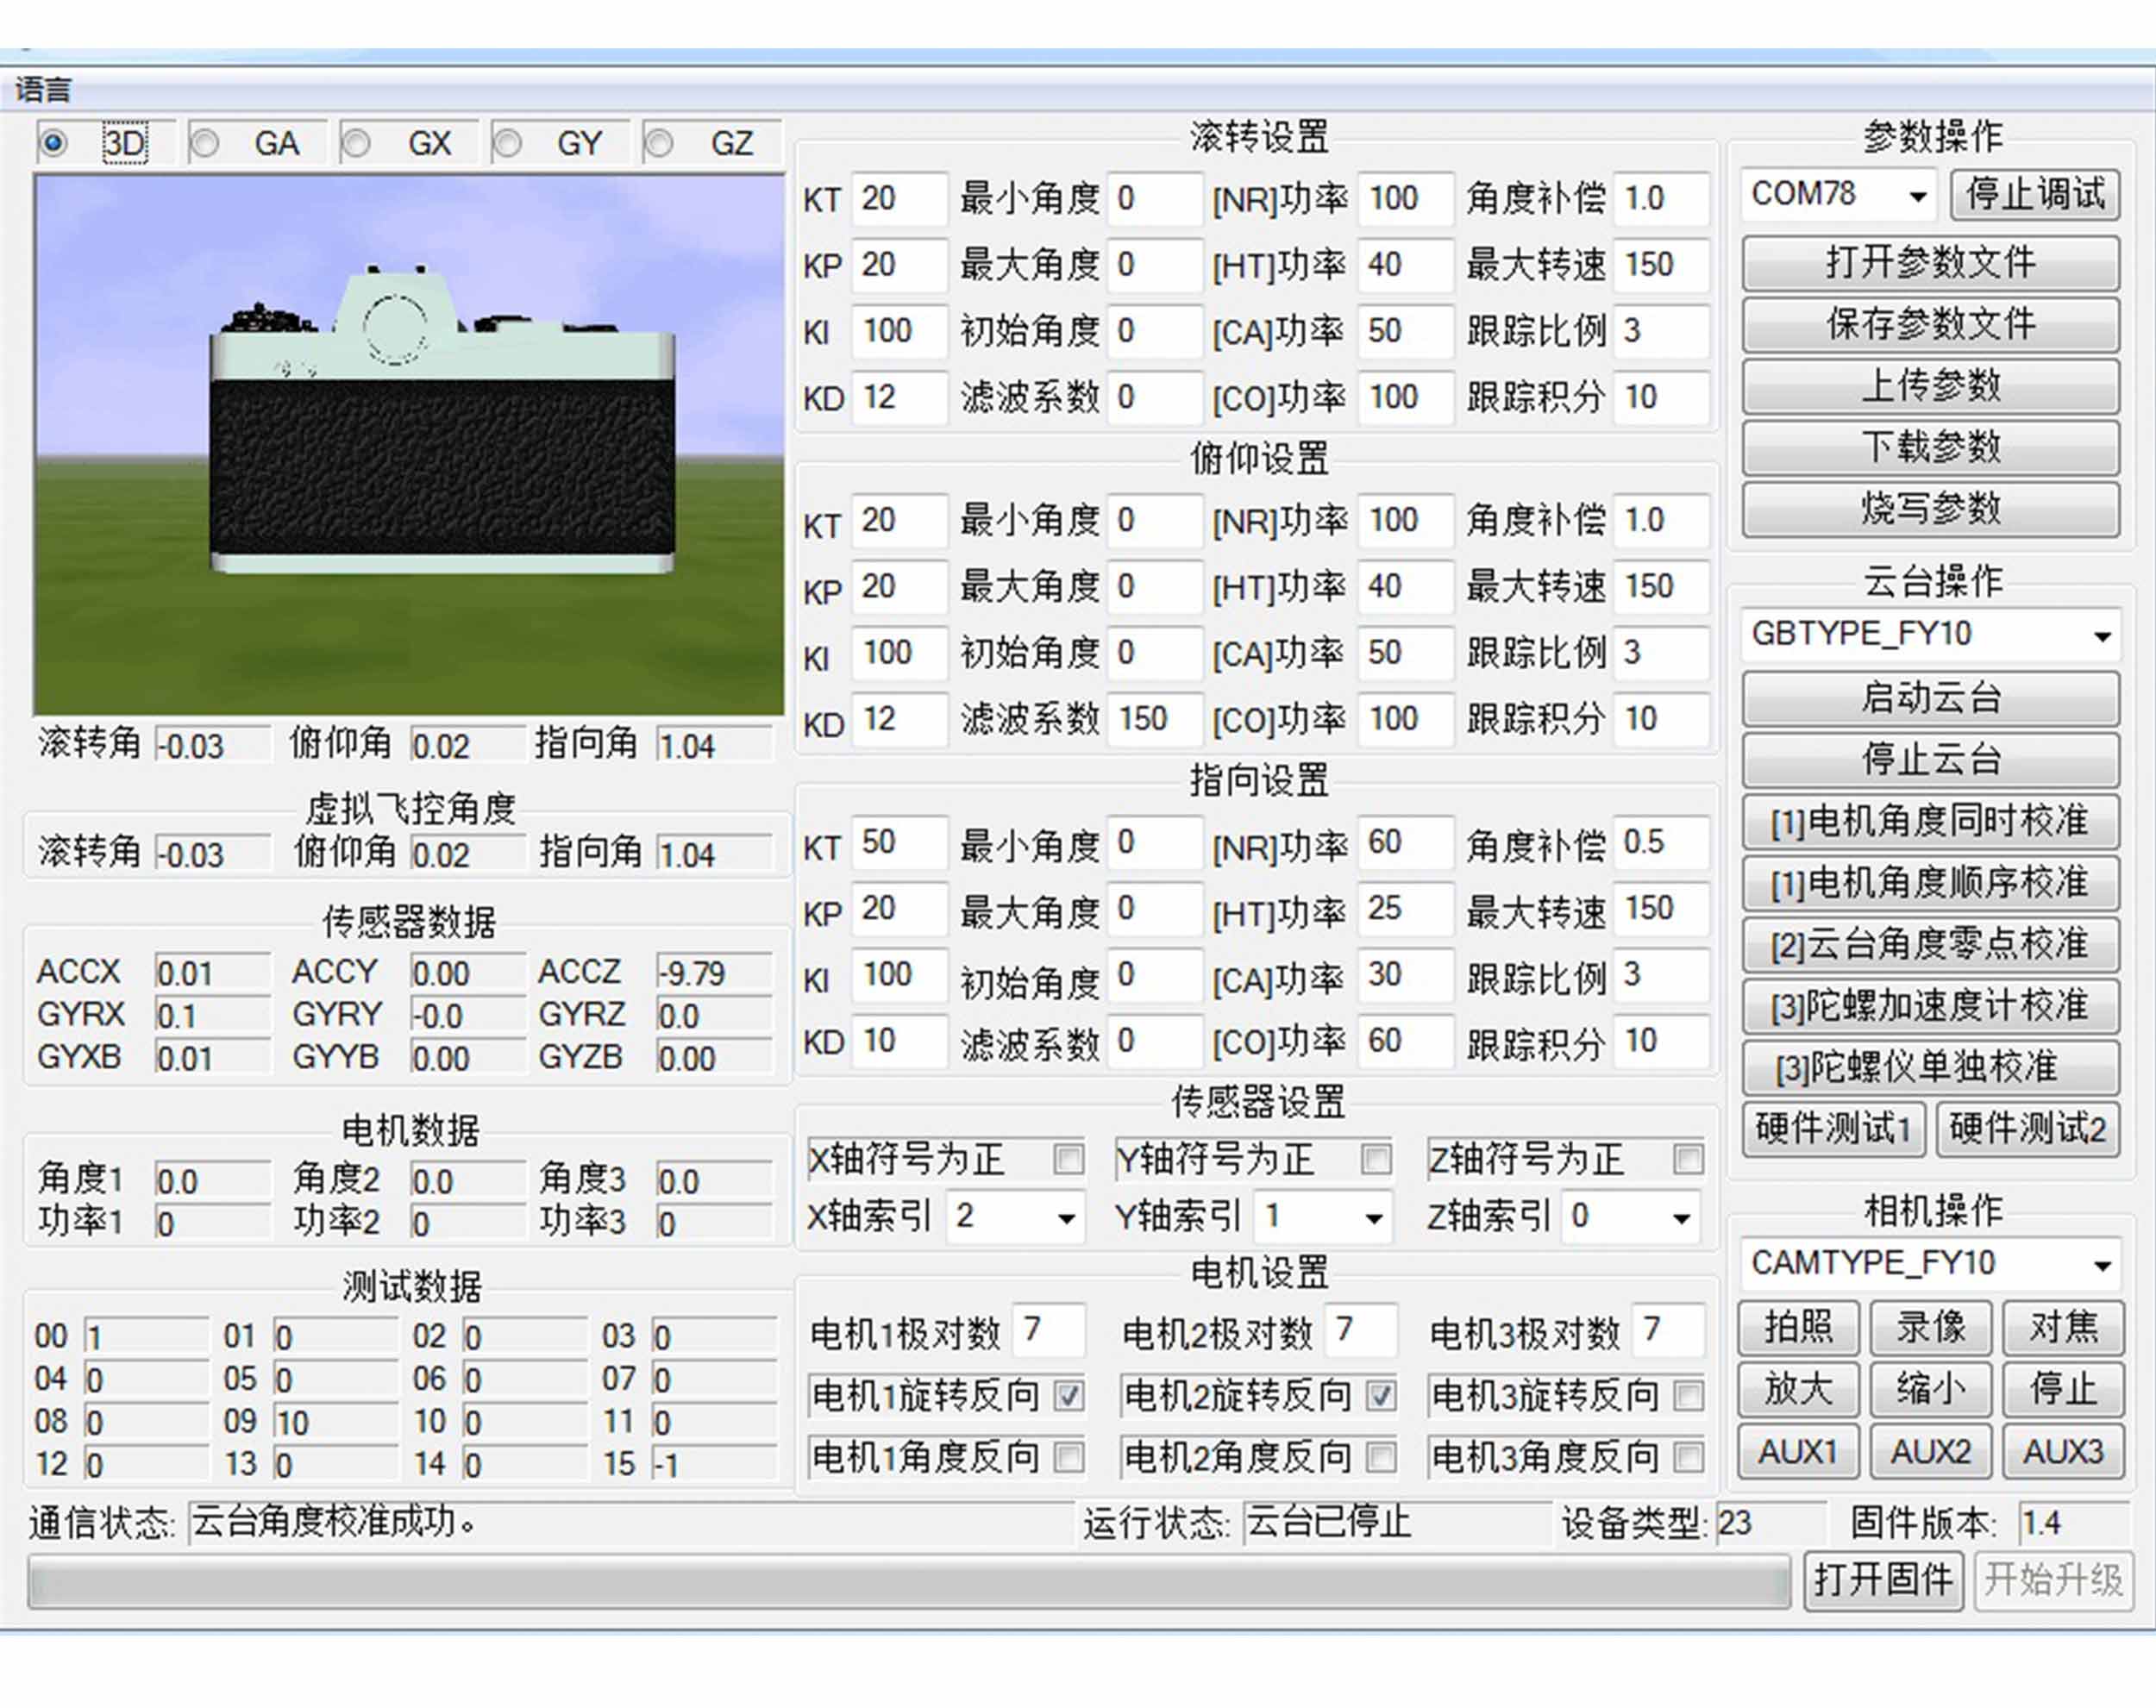This screenshot has width=2156, height=1708.
Task: Open the 语言 menu
Action: coord(43,90)
